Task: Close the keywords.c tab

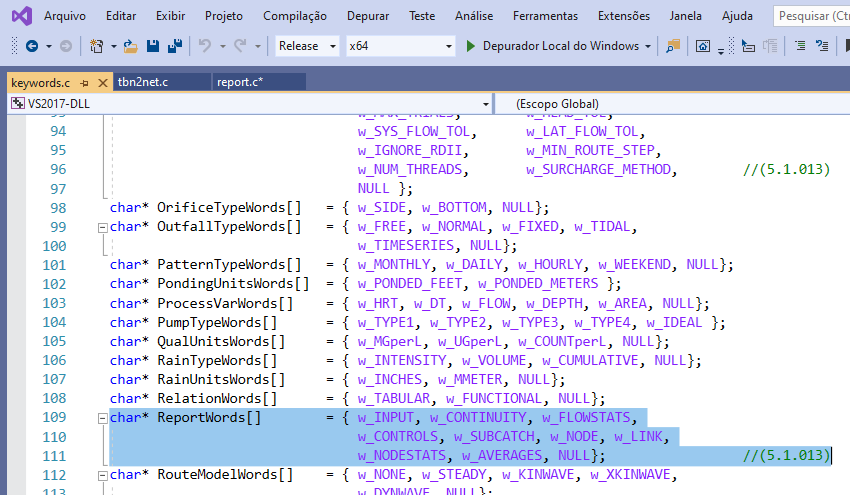Action: tap(102, 83)
